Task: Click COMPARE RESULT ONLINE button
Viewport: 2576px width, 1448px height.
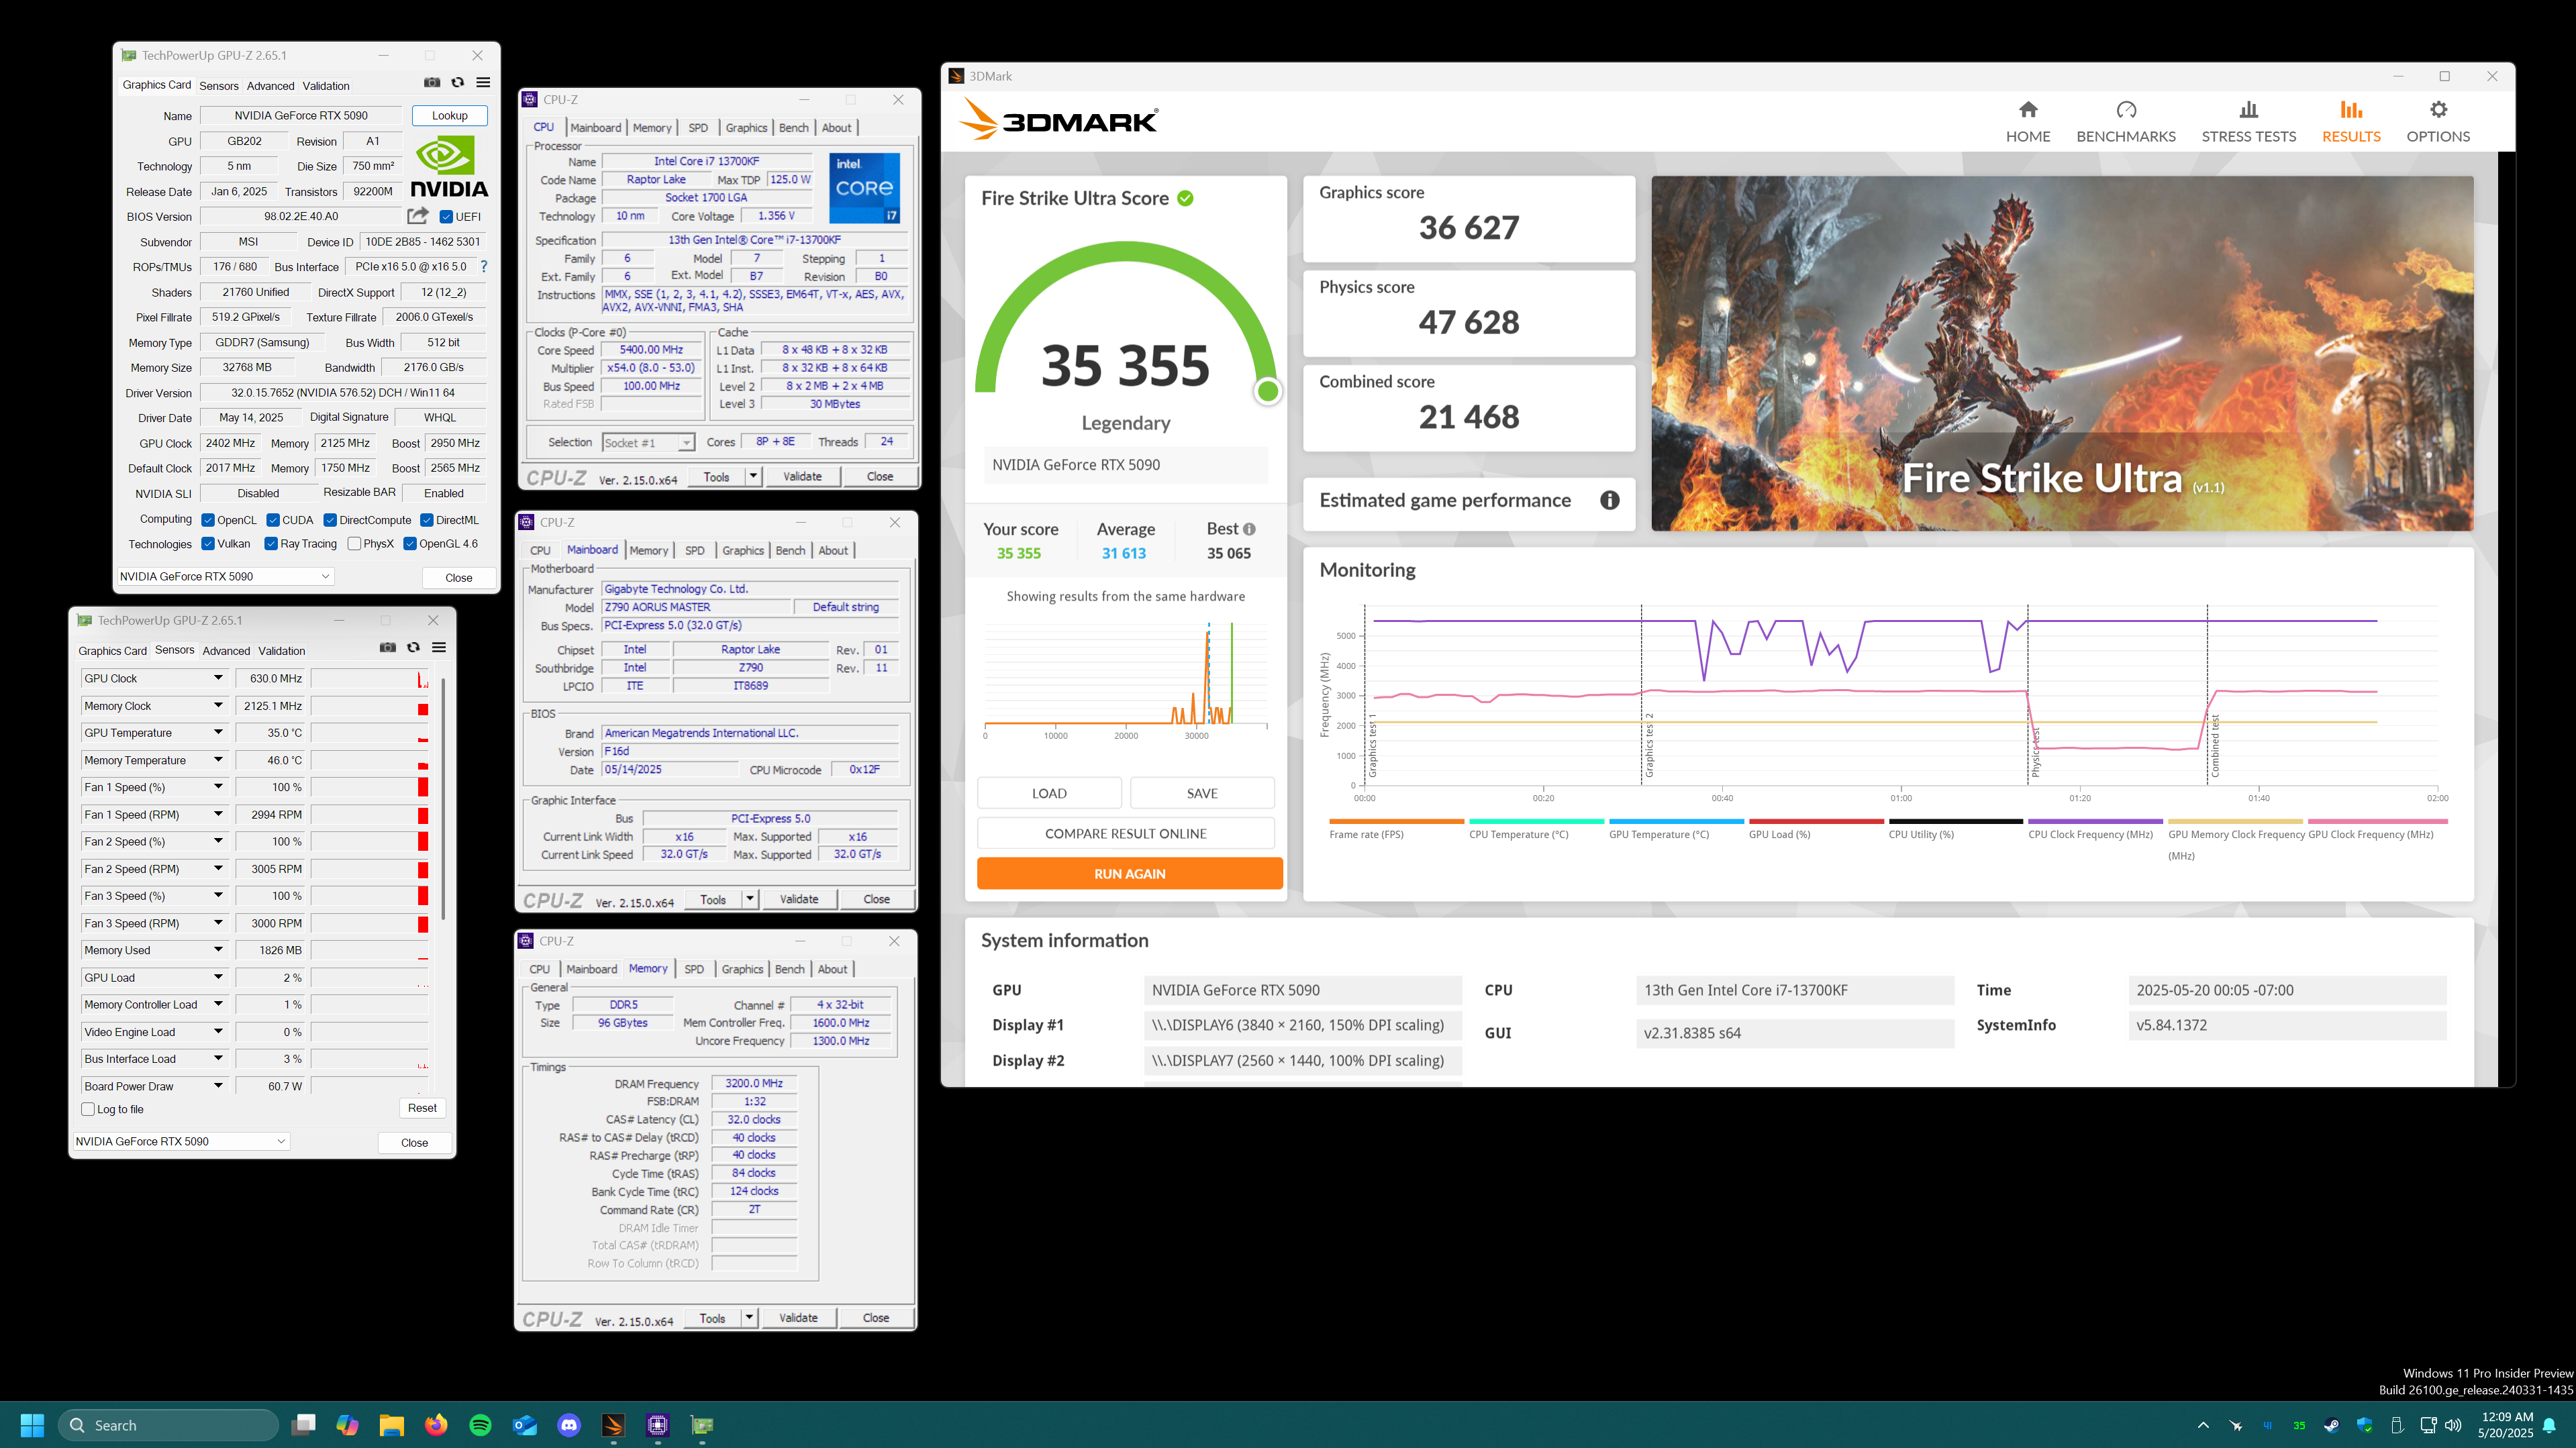Action: [1125, 833]
